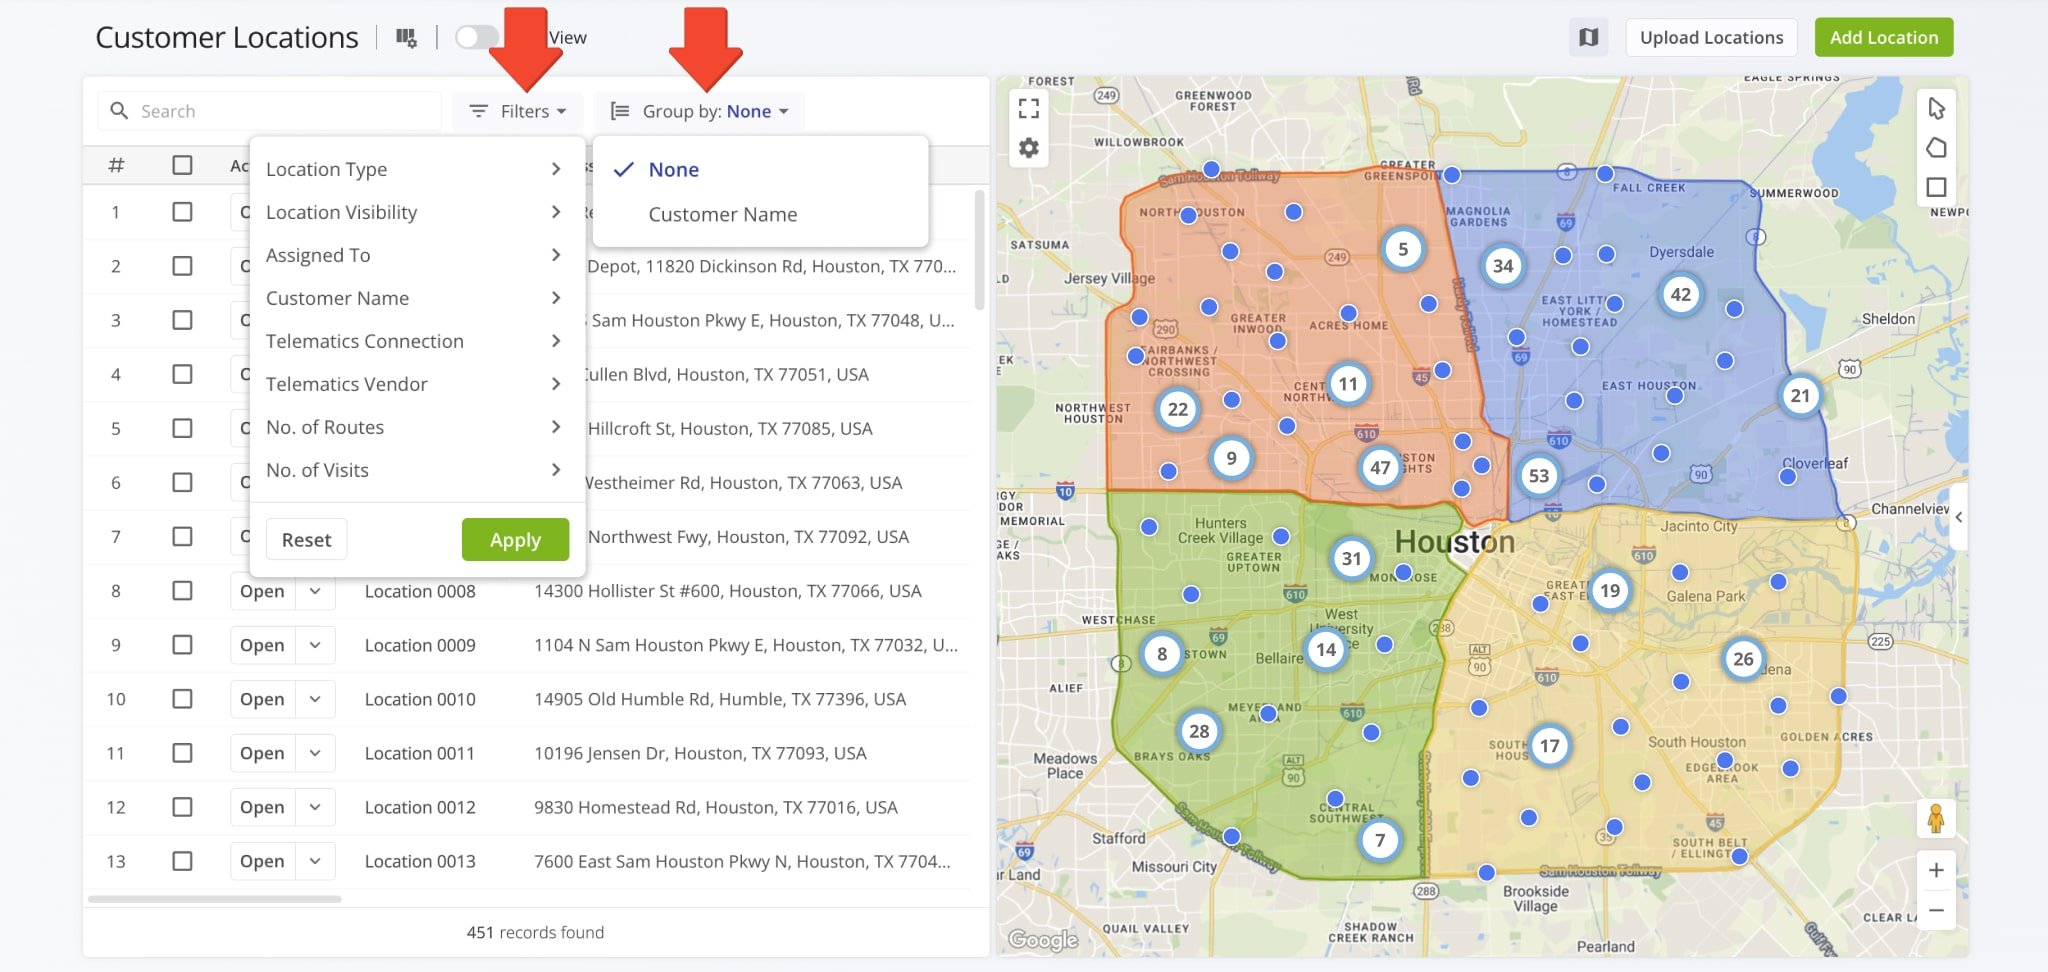Click map cluster marker 7
The height and width of the screenshot is (972, 2048).
click(x=1380, y=840)
